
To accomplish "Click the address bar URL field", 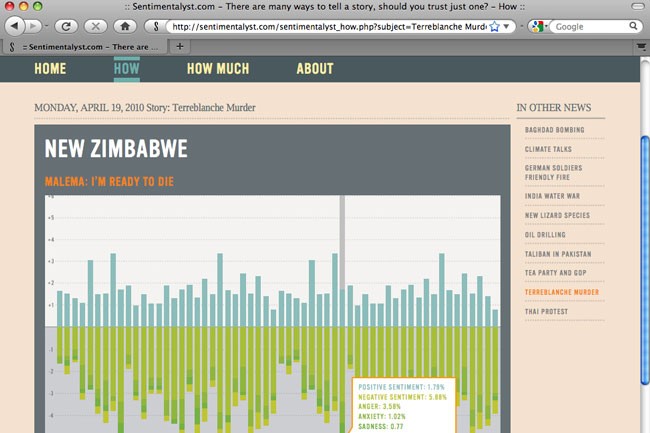I will coord(329,27).
